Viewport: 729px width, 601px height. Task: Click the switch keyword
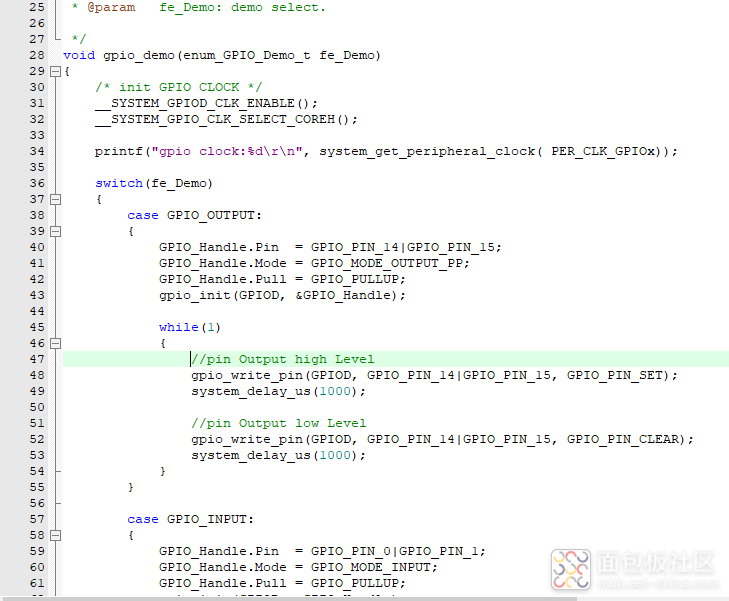(118, 183)
